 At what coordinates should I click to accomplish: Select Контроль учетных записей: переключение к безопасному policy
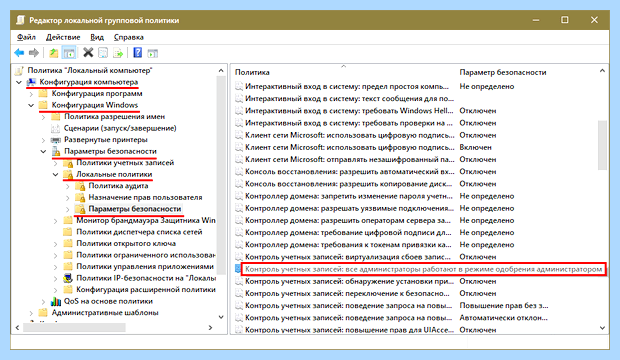[347, 294]
